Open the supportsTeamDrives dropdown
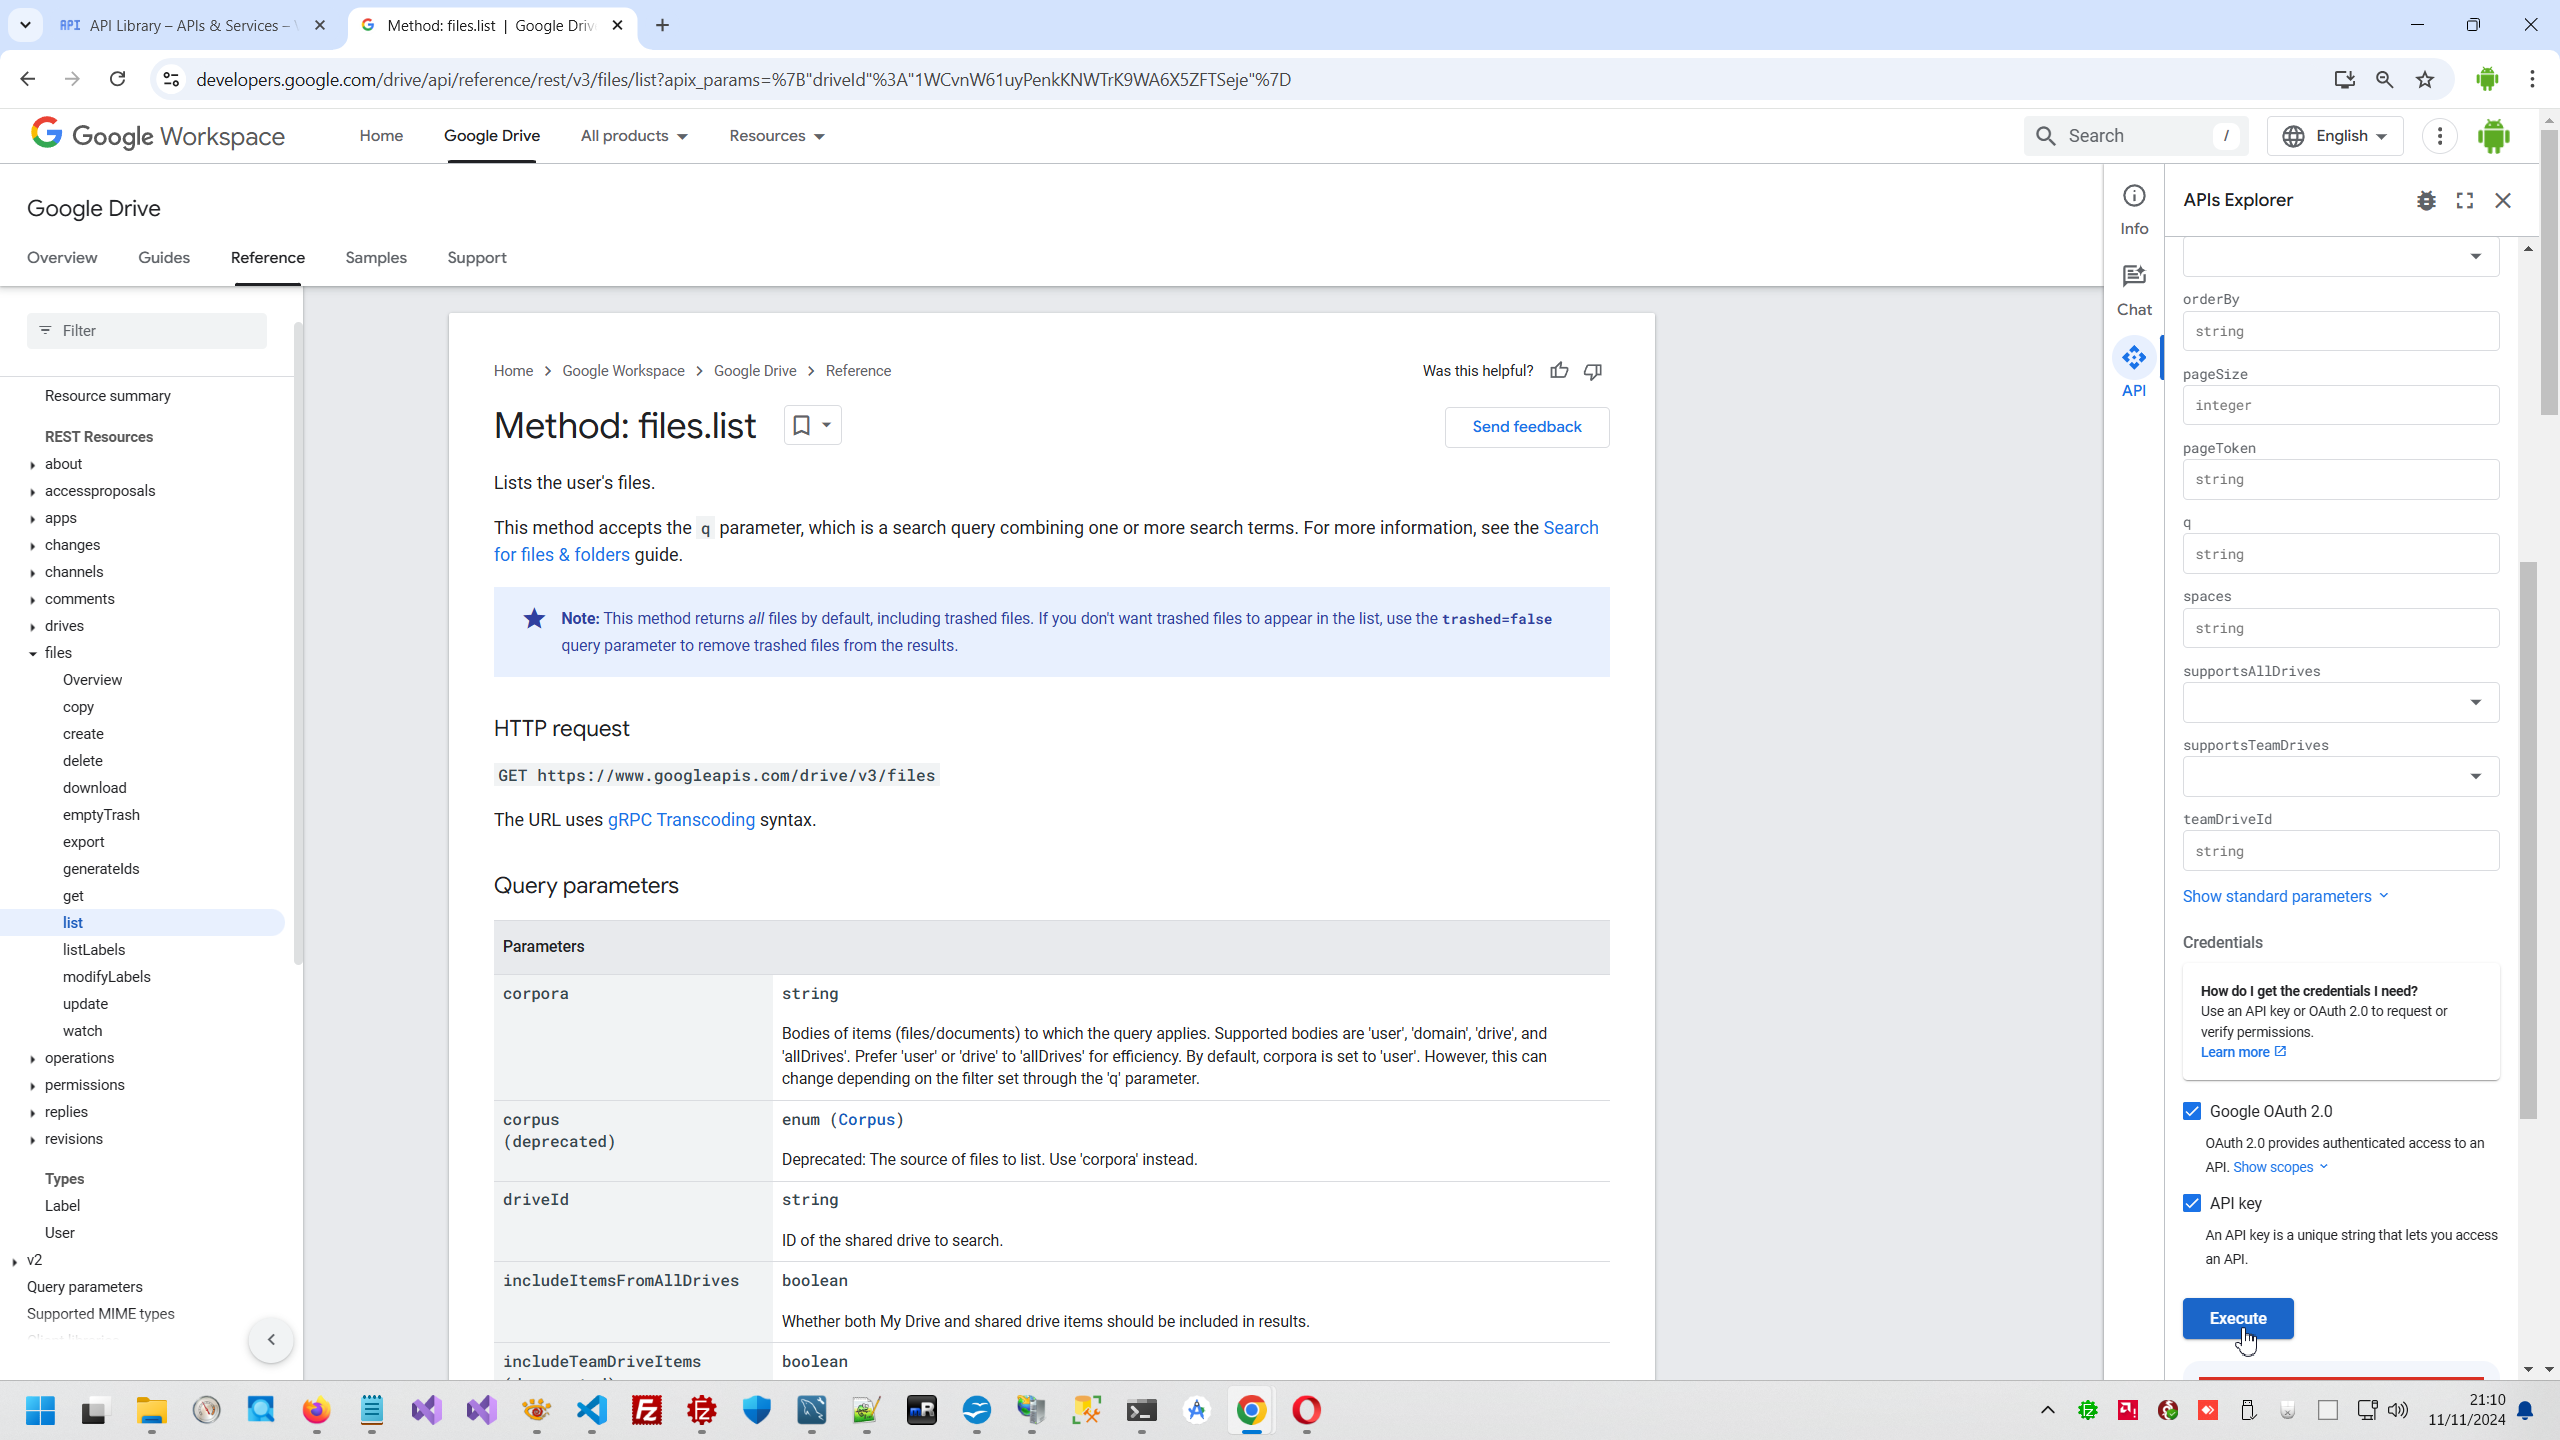This screenshot has width=2560, height=1440. coord(2340,776)
